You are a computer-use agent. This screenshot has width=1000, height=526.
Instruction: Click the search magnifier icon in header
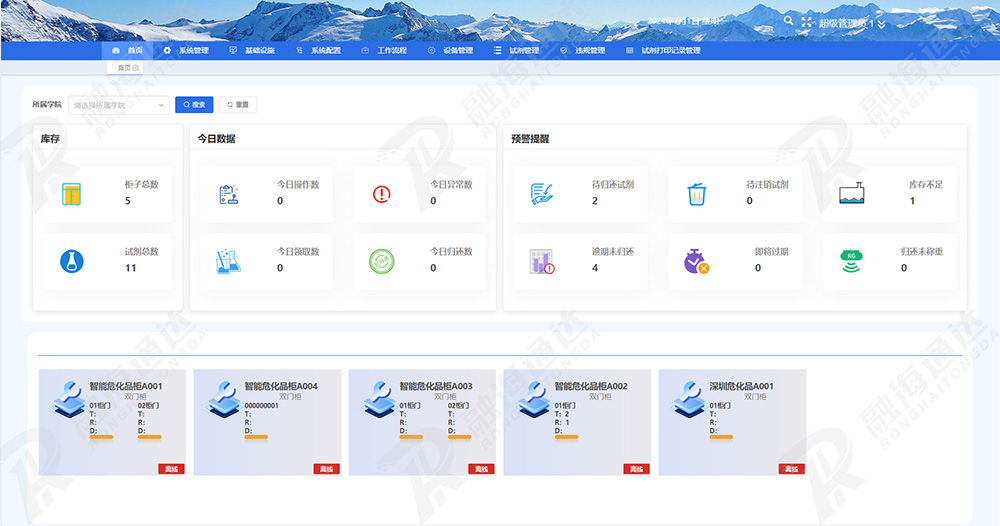click(788, 20)
